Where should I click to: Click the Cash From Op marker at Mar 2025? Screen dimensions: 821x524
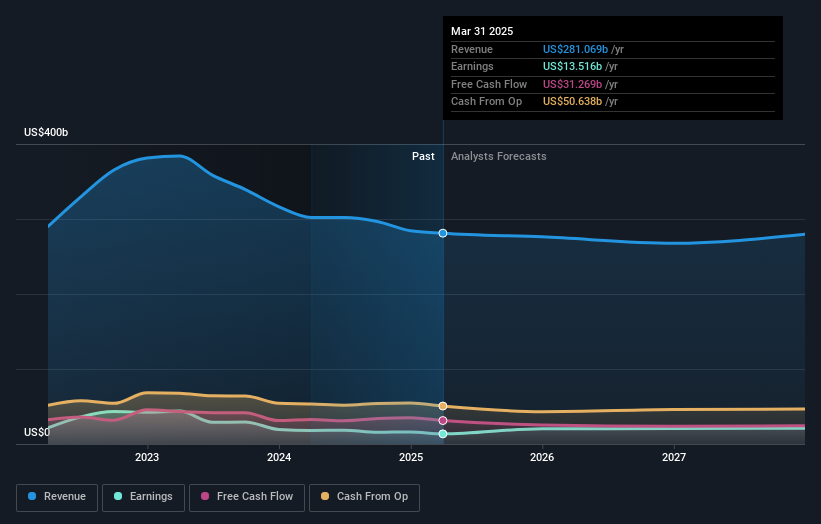pyautogui.click(x=443, y=406)
